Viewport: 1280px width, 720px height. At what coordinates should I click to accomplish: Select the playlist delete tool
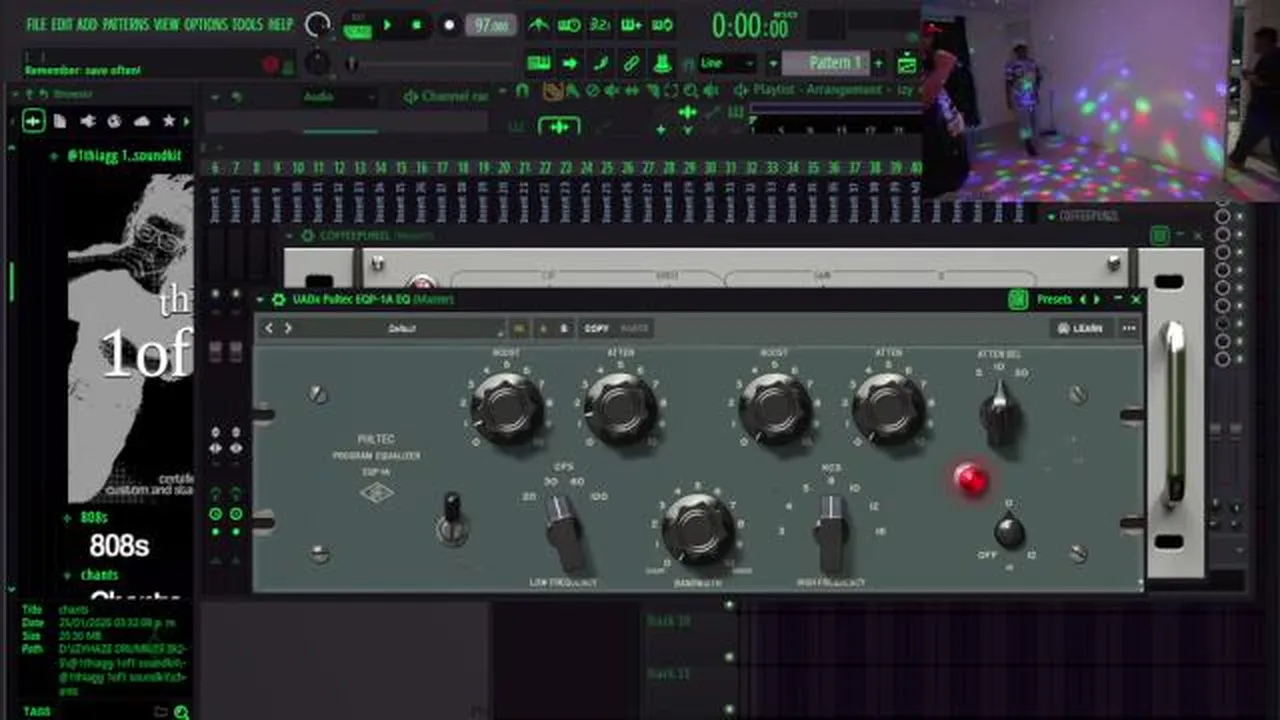coord(592,91)
